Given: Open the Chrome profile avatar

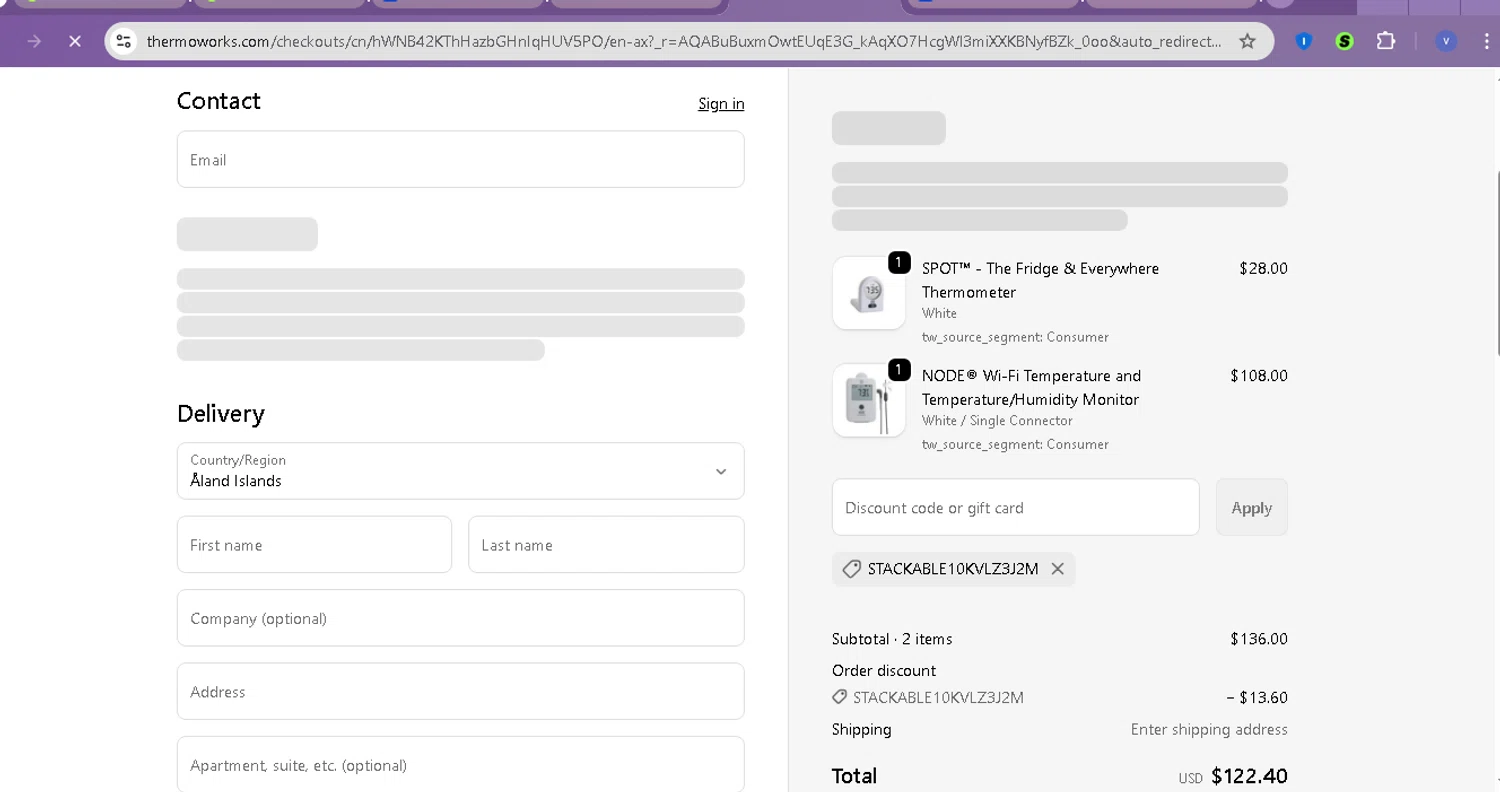Looking at the screenshot, I should pos(1446,41).
